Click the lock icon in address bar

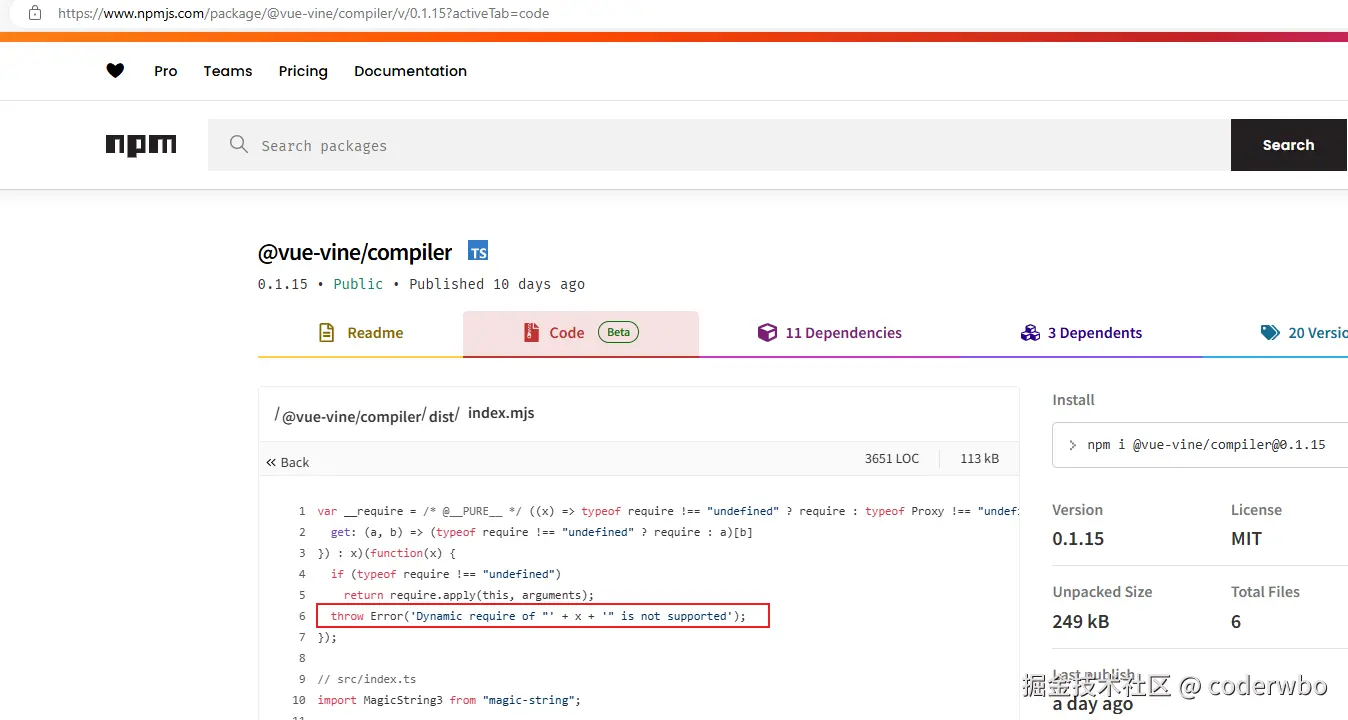pyautogui.click(x=35, y=14)
